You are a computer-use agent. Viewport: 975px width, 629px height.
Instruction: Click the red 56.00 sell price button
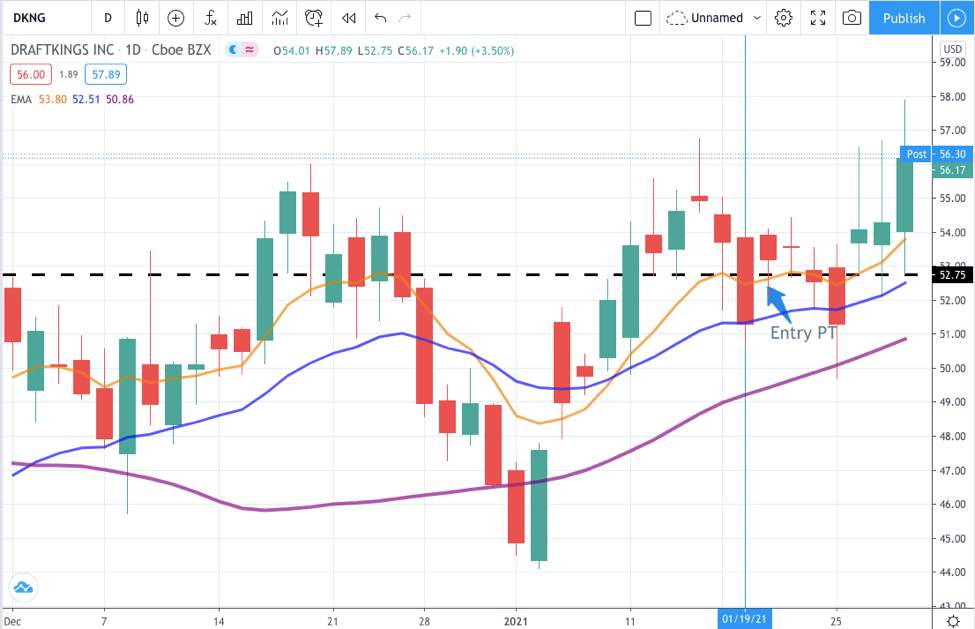pos(30,75)
